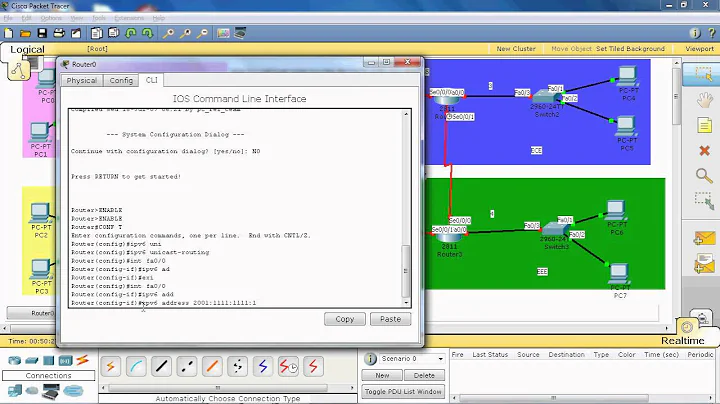Screen dimensions: 720x404
Task: Open the Edit menu
Action: point(26,18)
